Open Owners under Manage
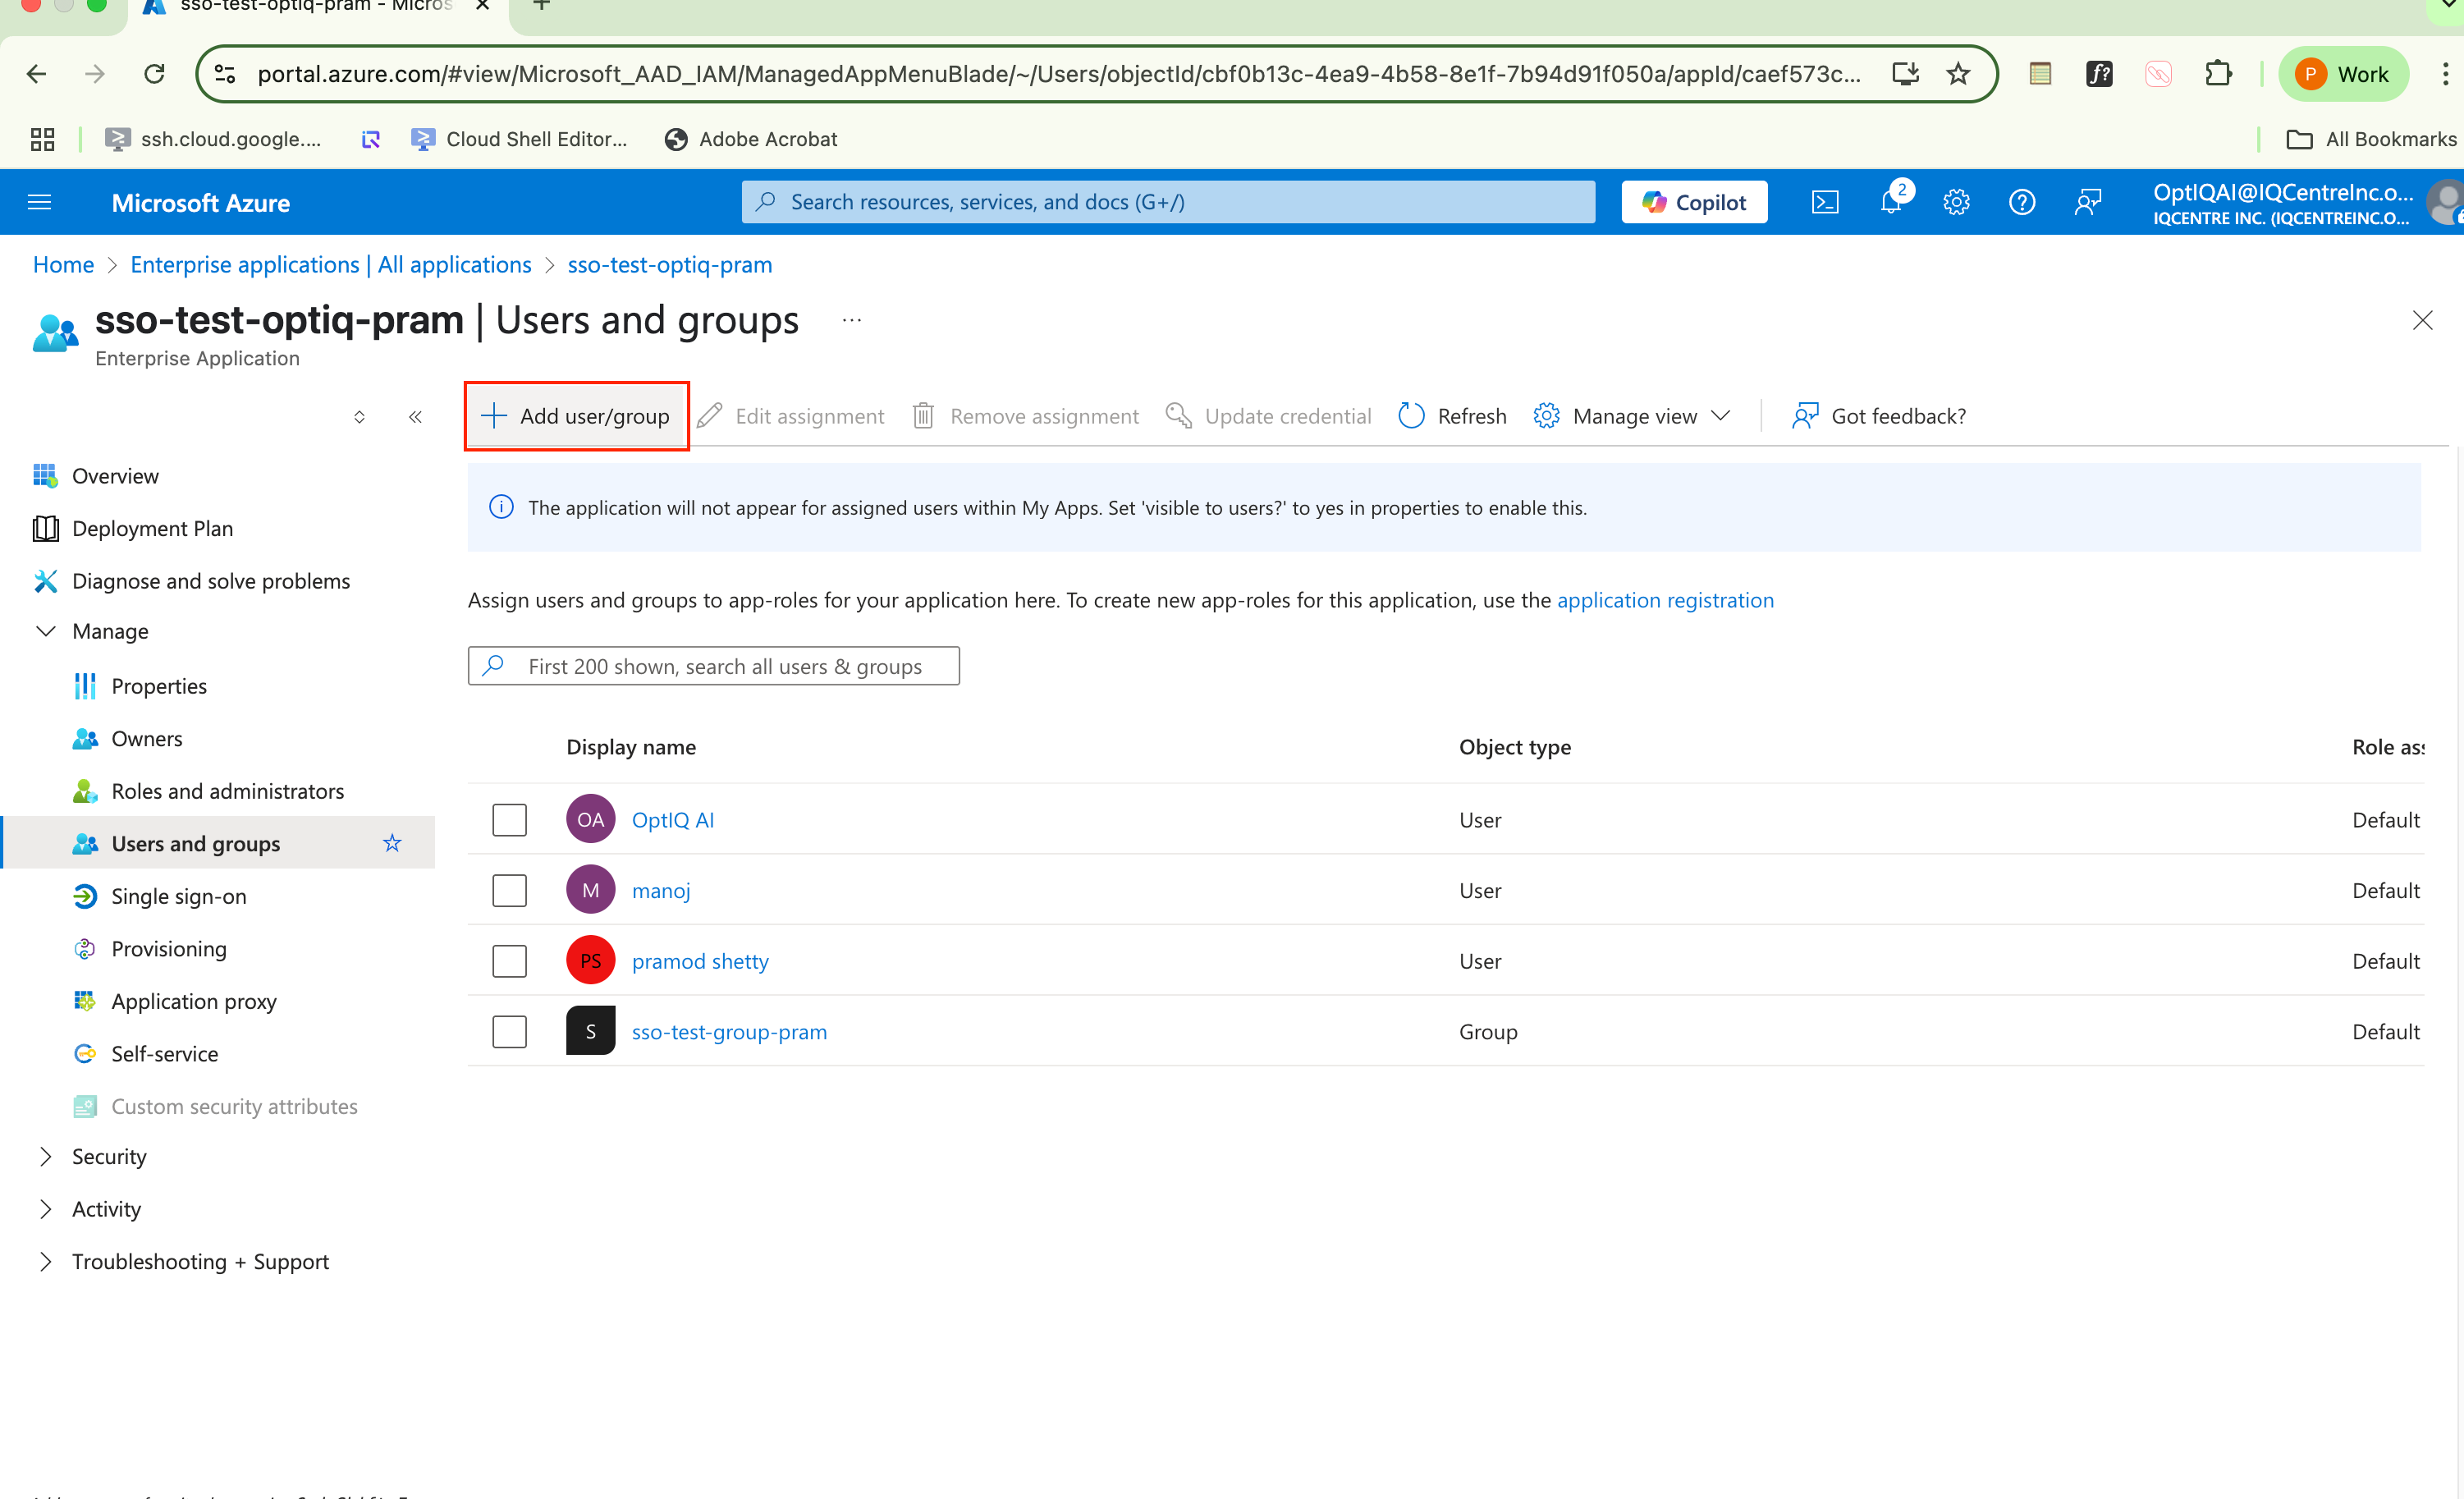 click(x=147, y=738)
